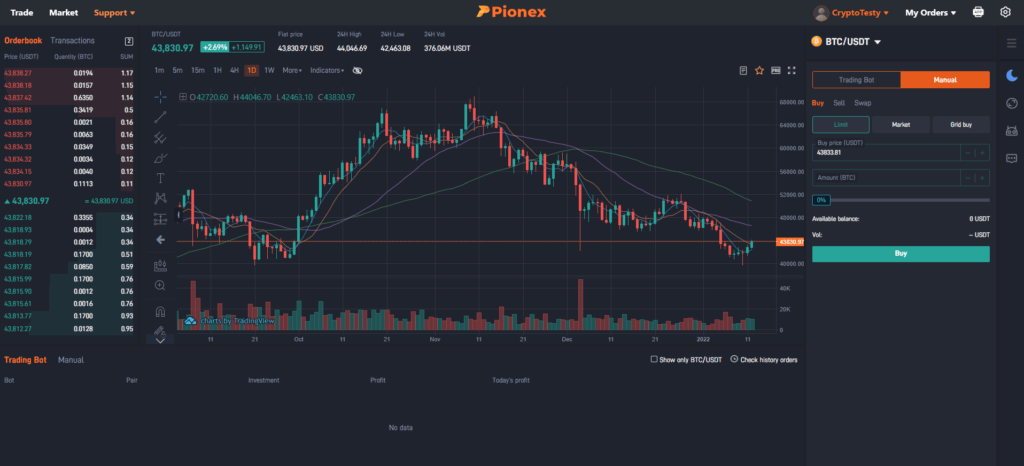Open the robot bot icon in sidebar
This screenshot has width=1024, height=466.
coord(1012,131)
